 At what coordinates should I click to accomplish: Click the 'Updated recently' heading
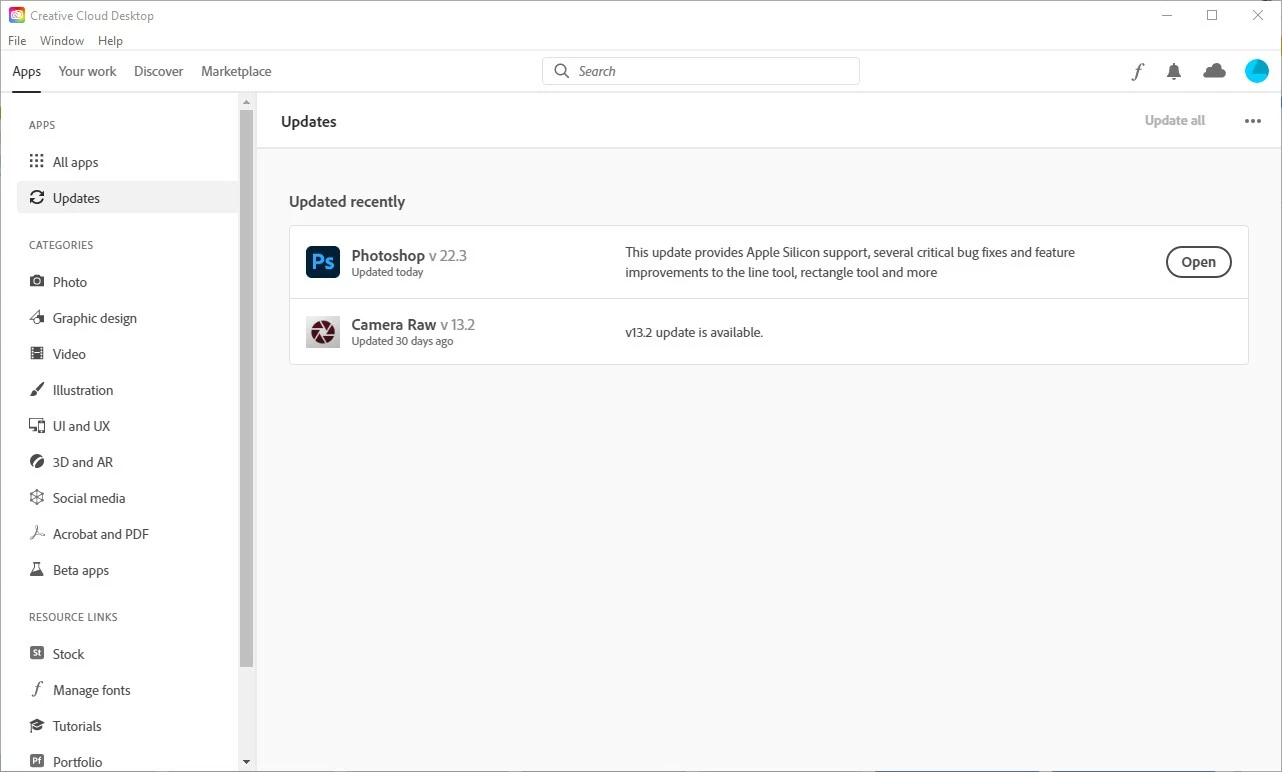pos(347,201)
